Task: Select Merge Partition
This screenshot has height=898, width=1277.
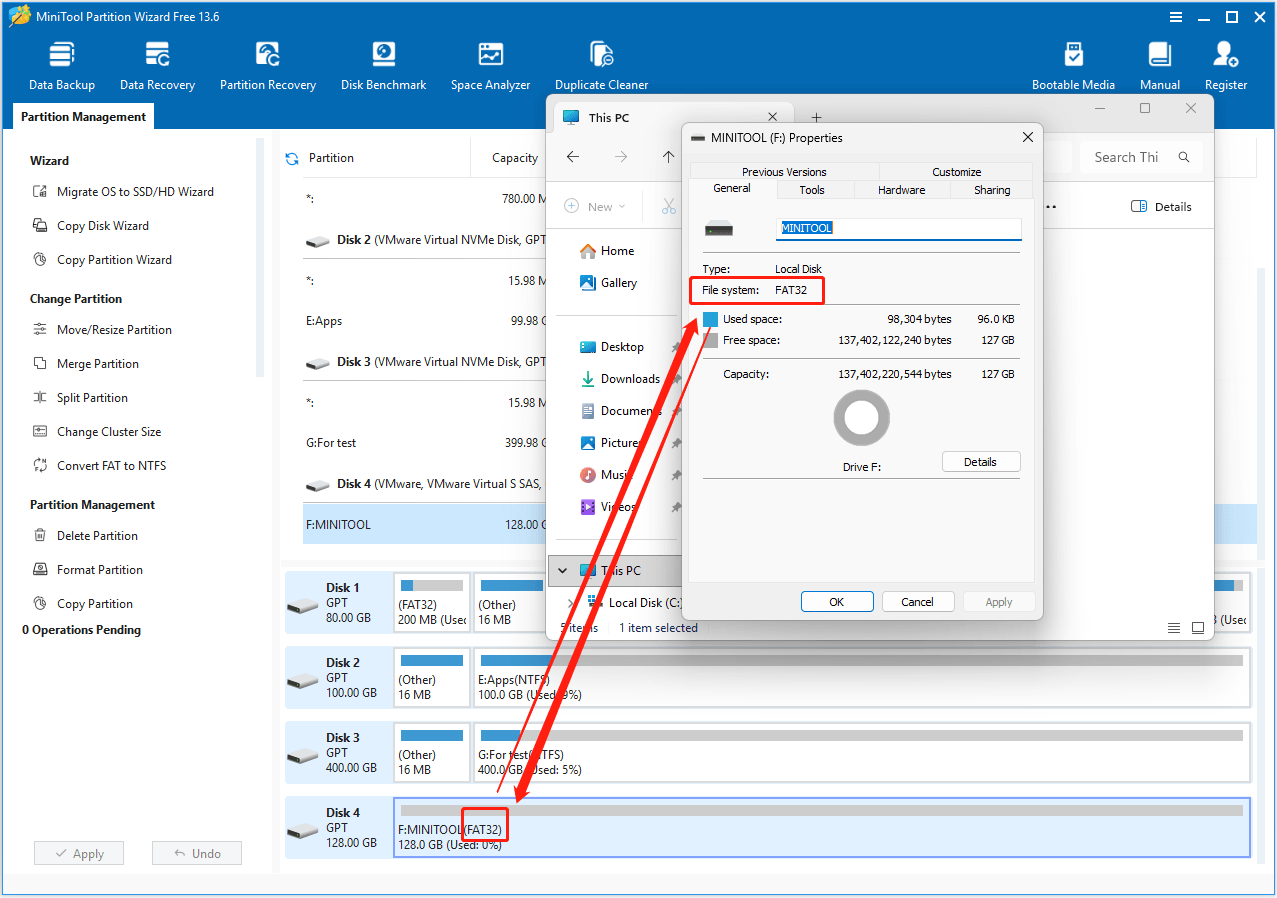Action: (x=86, y=364)
